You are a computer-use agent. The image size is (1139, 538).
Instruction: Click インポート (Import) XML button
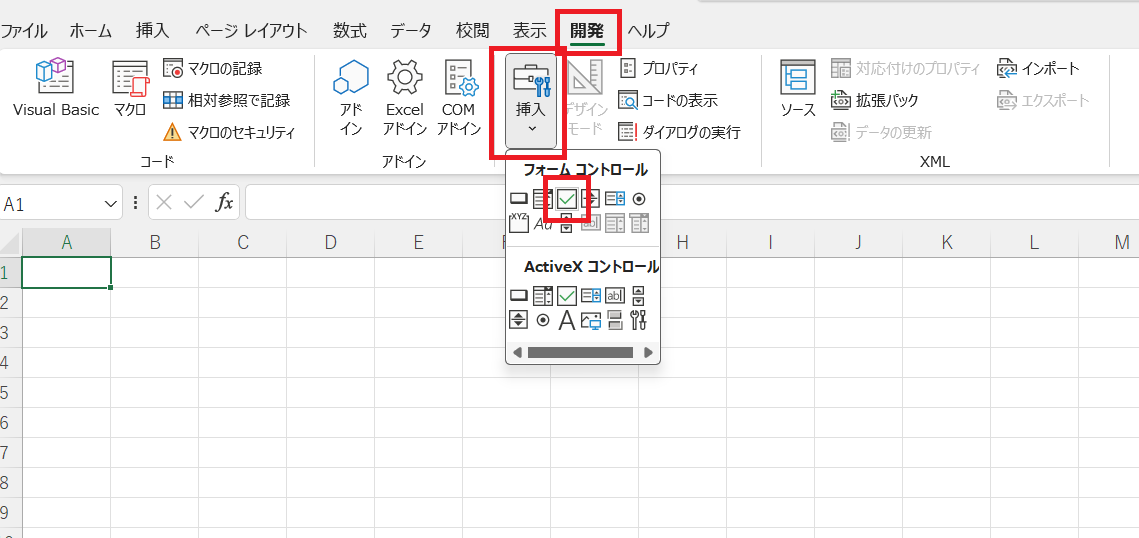coord(1039,69)
